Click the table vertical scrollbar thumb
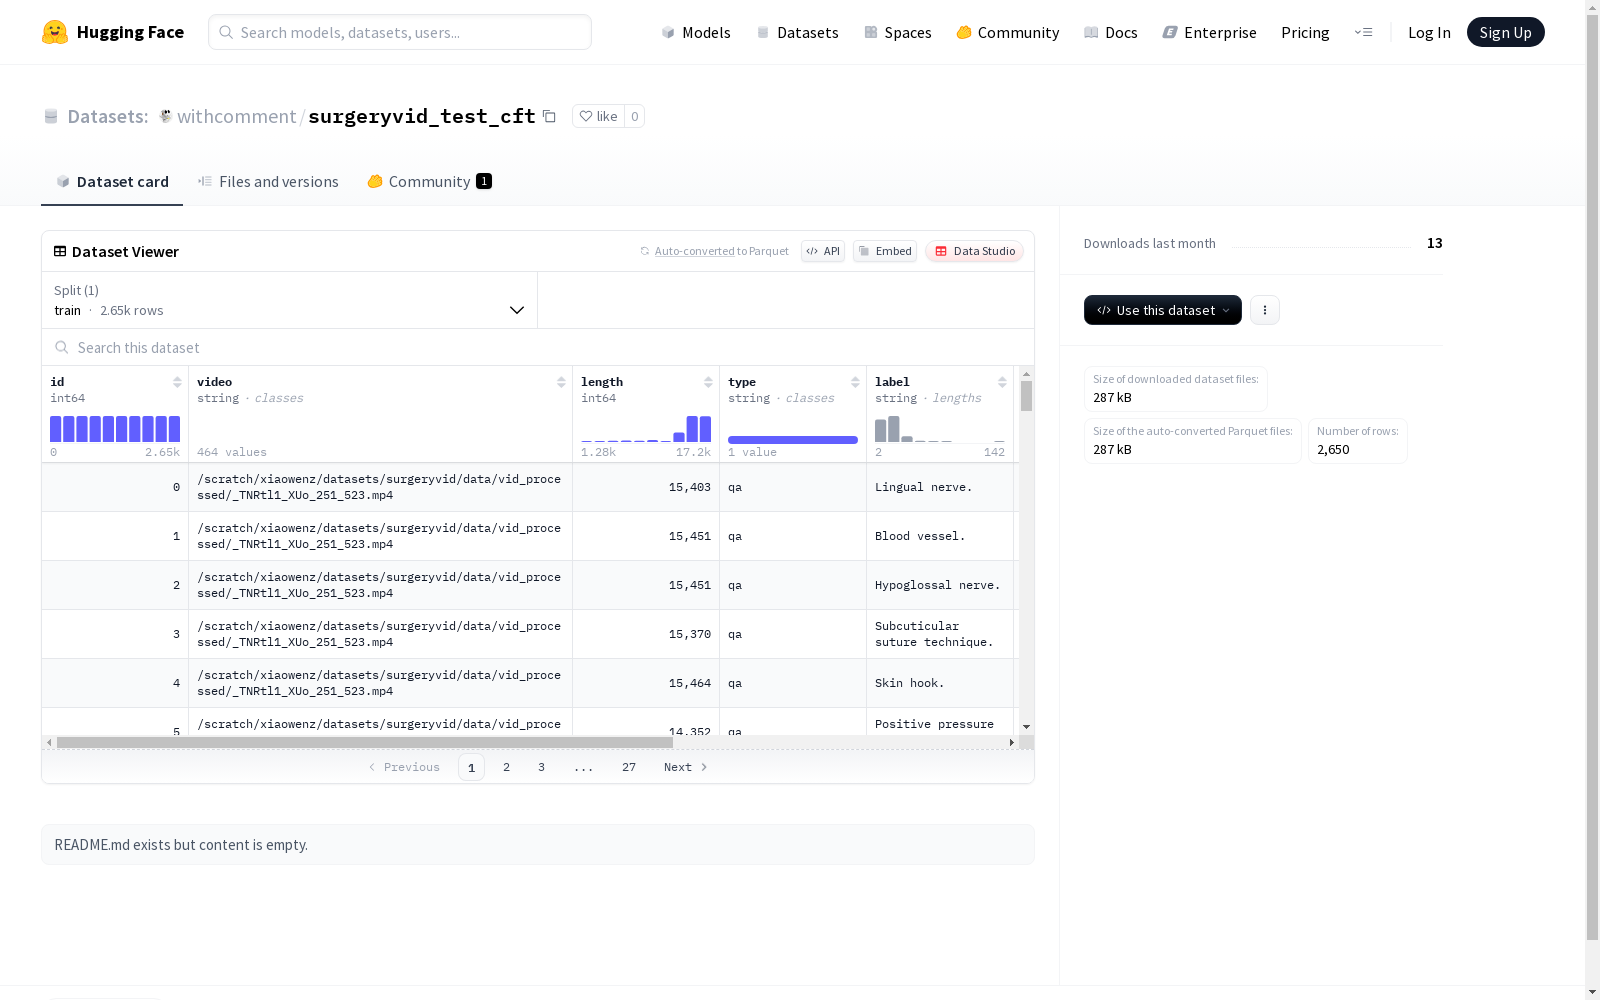 point(1026,396)
